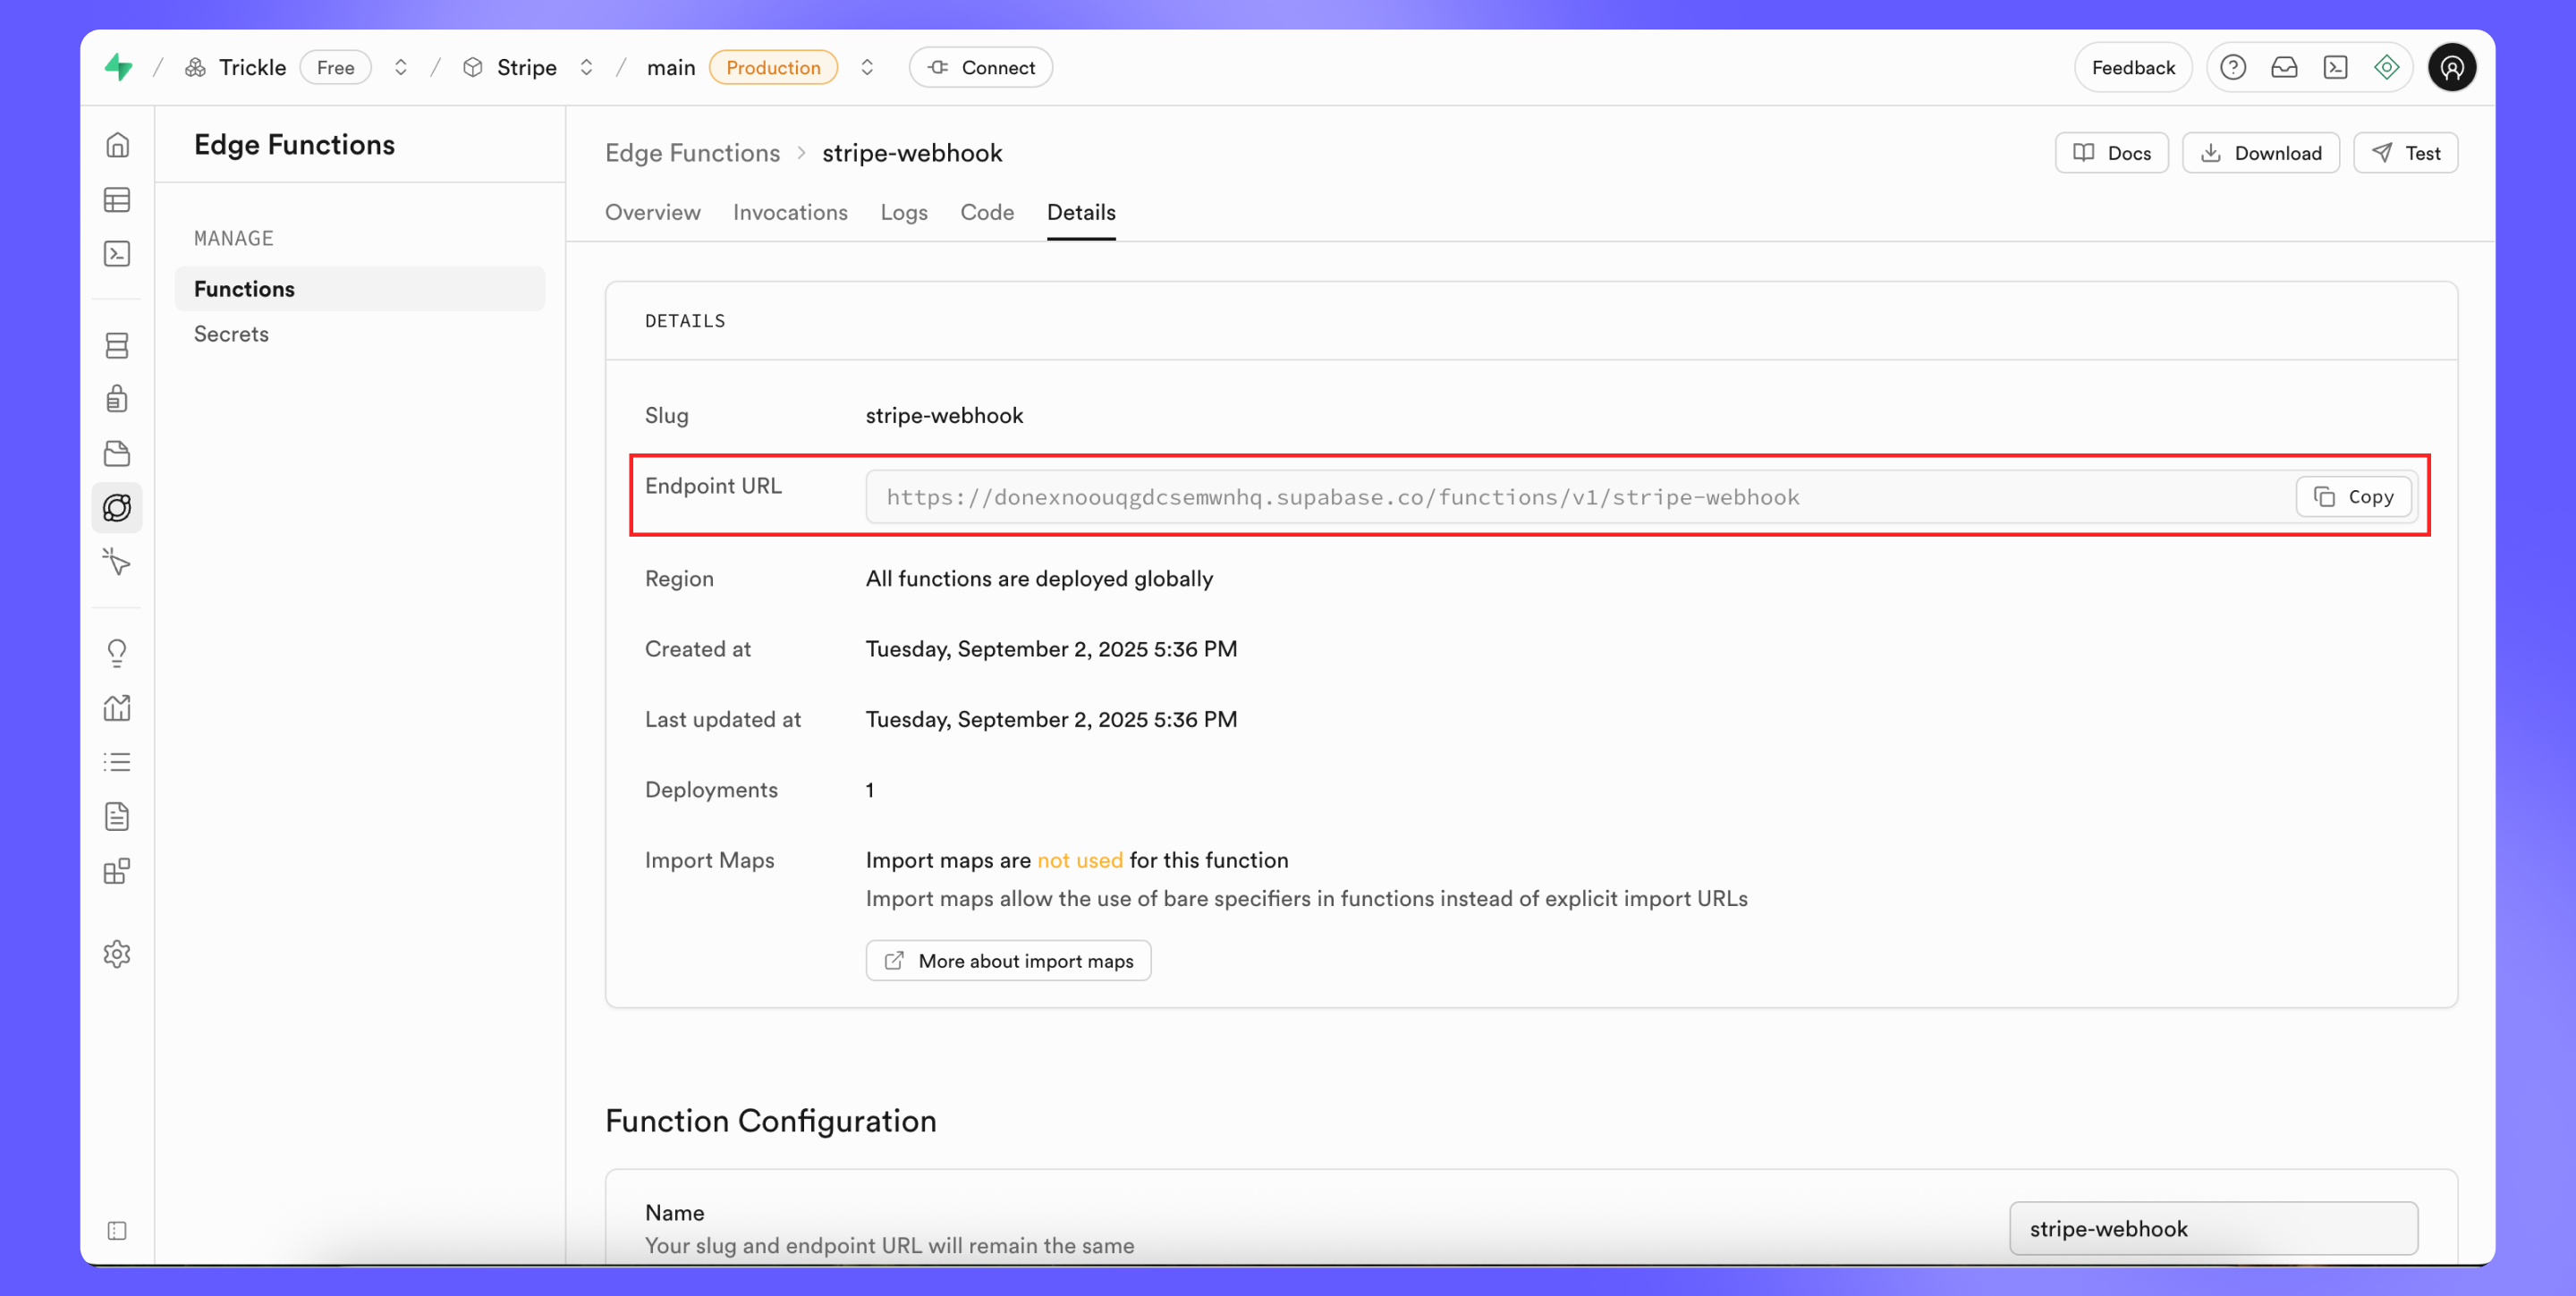The height and width of the screenshot is (1296, 2576).
Task: Open the Advisors lightbulb icon
Action: (x=117, y=653)
